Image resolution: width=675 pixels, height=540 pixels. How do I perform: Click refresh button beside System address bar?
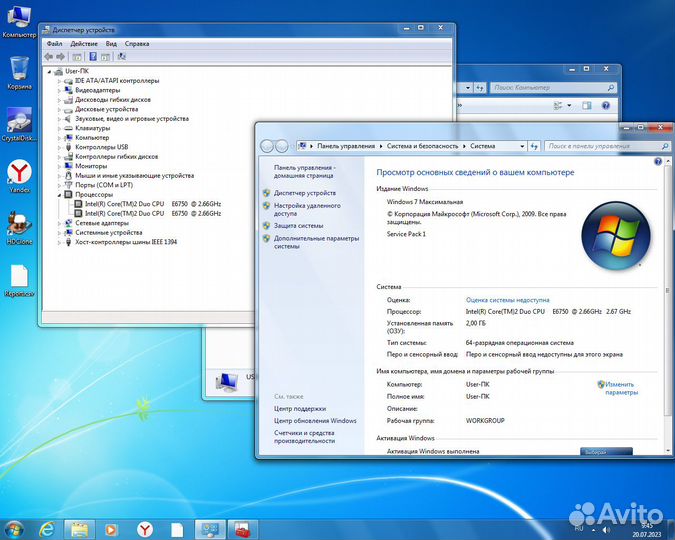point(534,146)
